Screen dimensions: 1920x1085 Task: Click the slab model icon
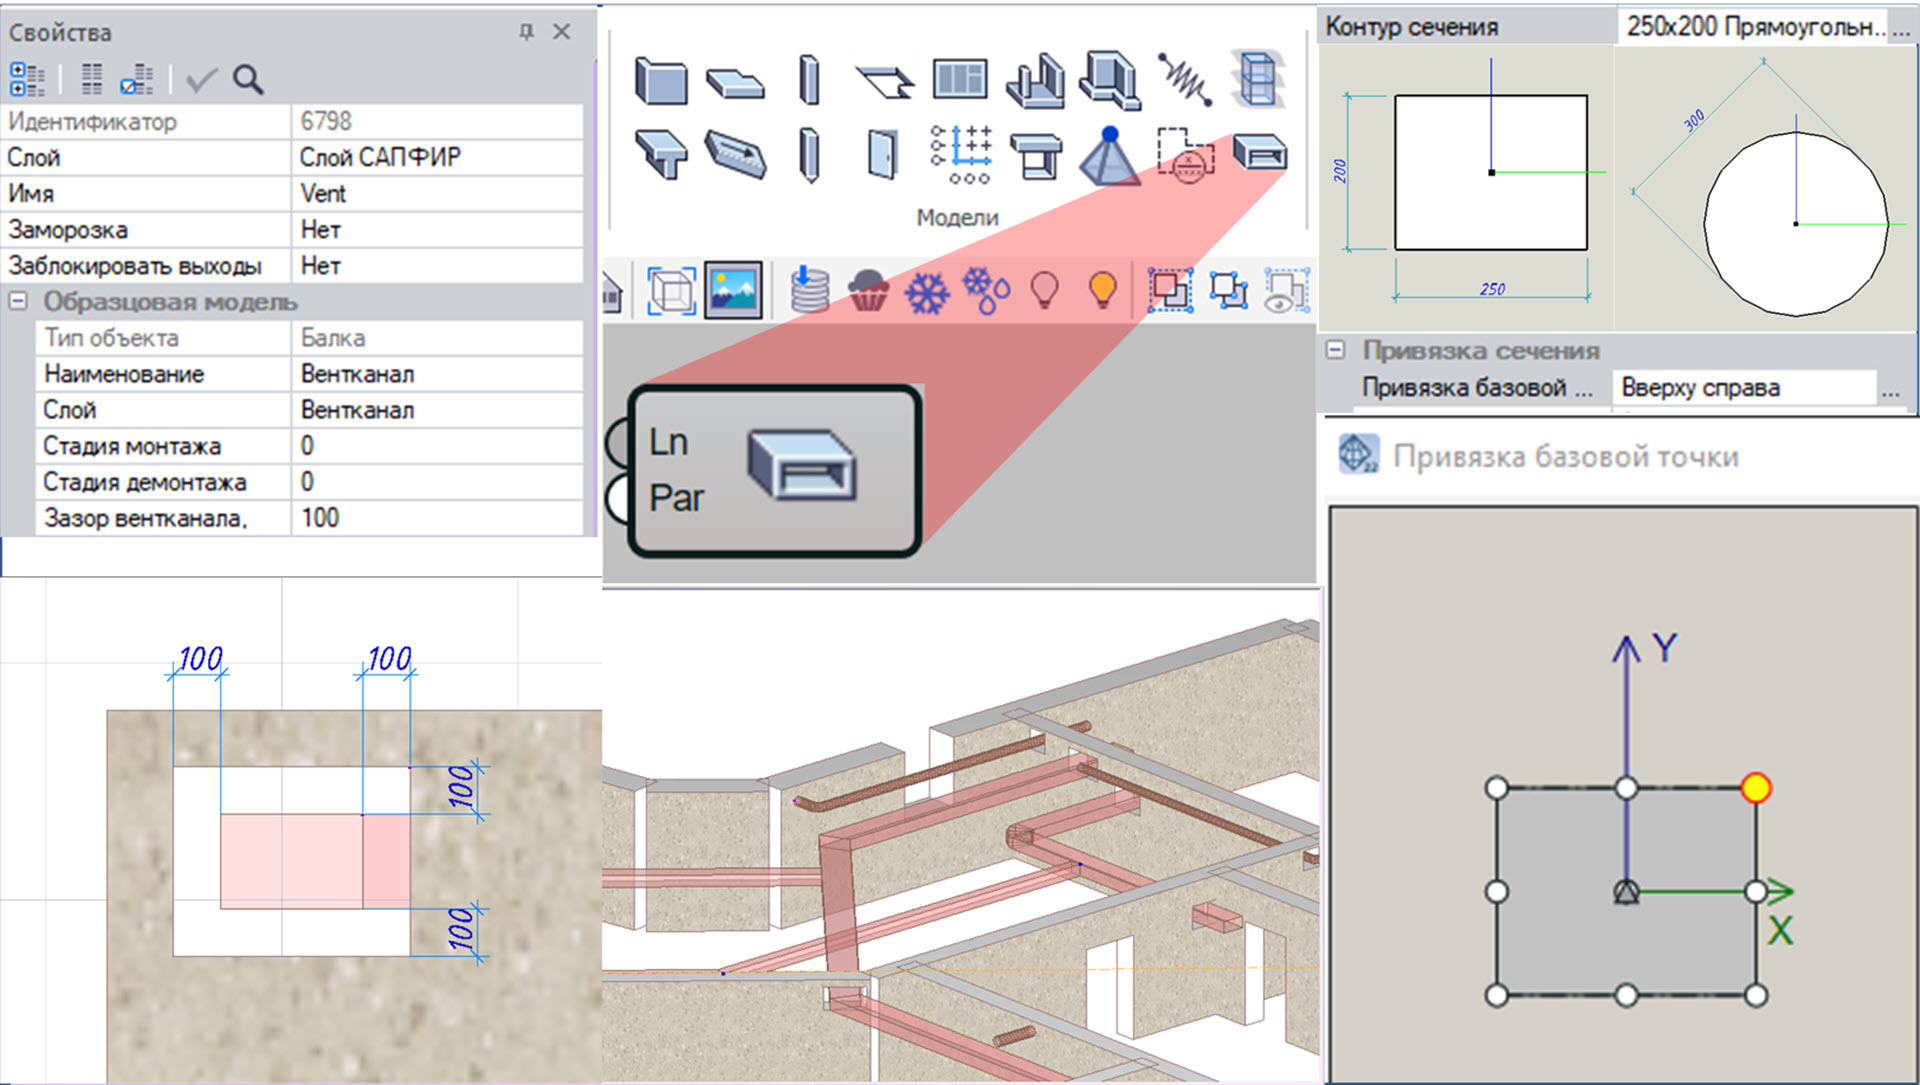(734, 82)
